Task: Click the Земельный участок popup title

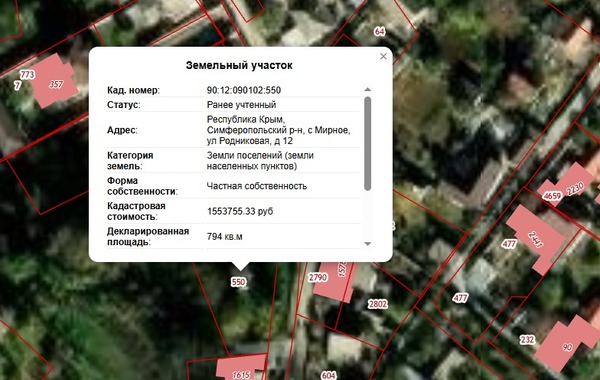Action: click(239, 65)
